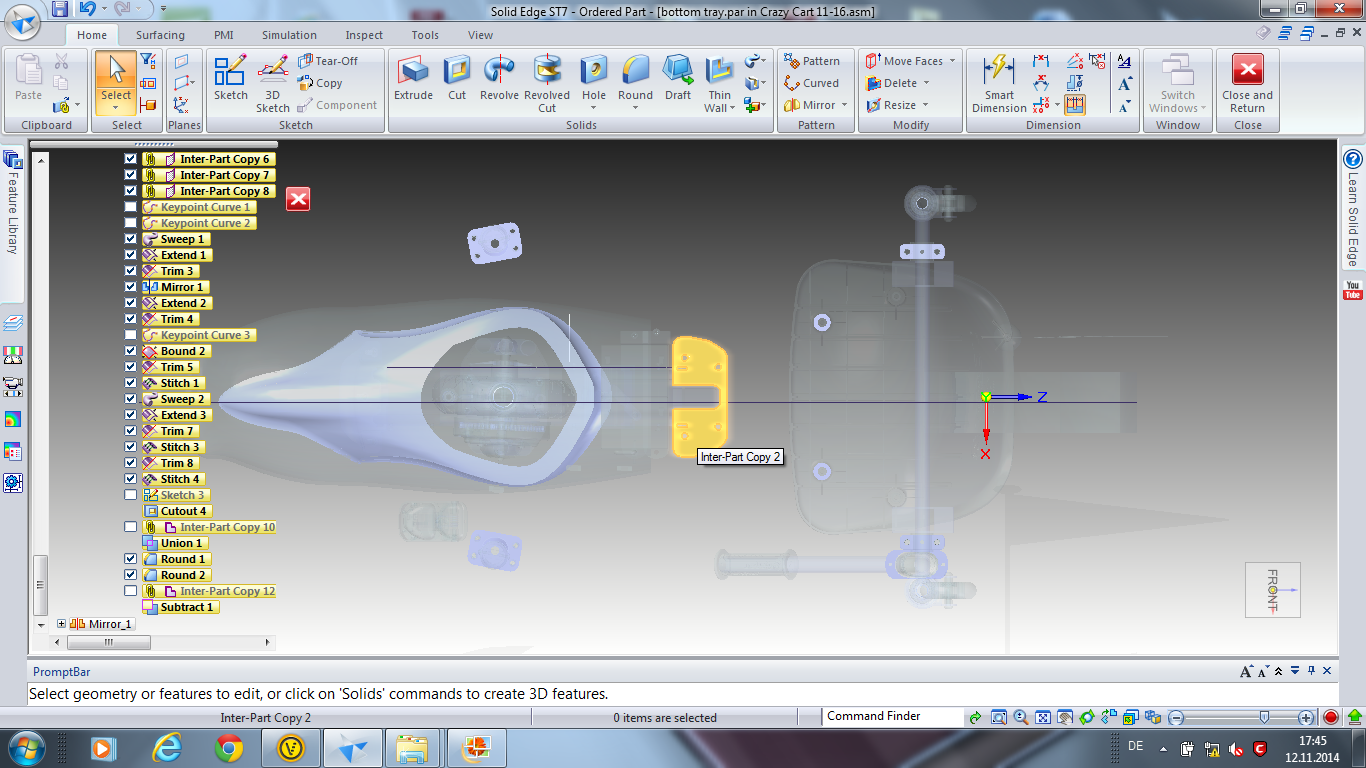Open the Simulation ribbon tab
Viewport: 1366px width, 768px height.
pyautogui.click(x=289, y=35)
